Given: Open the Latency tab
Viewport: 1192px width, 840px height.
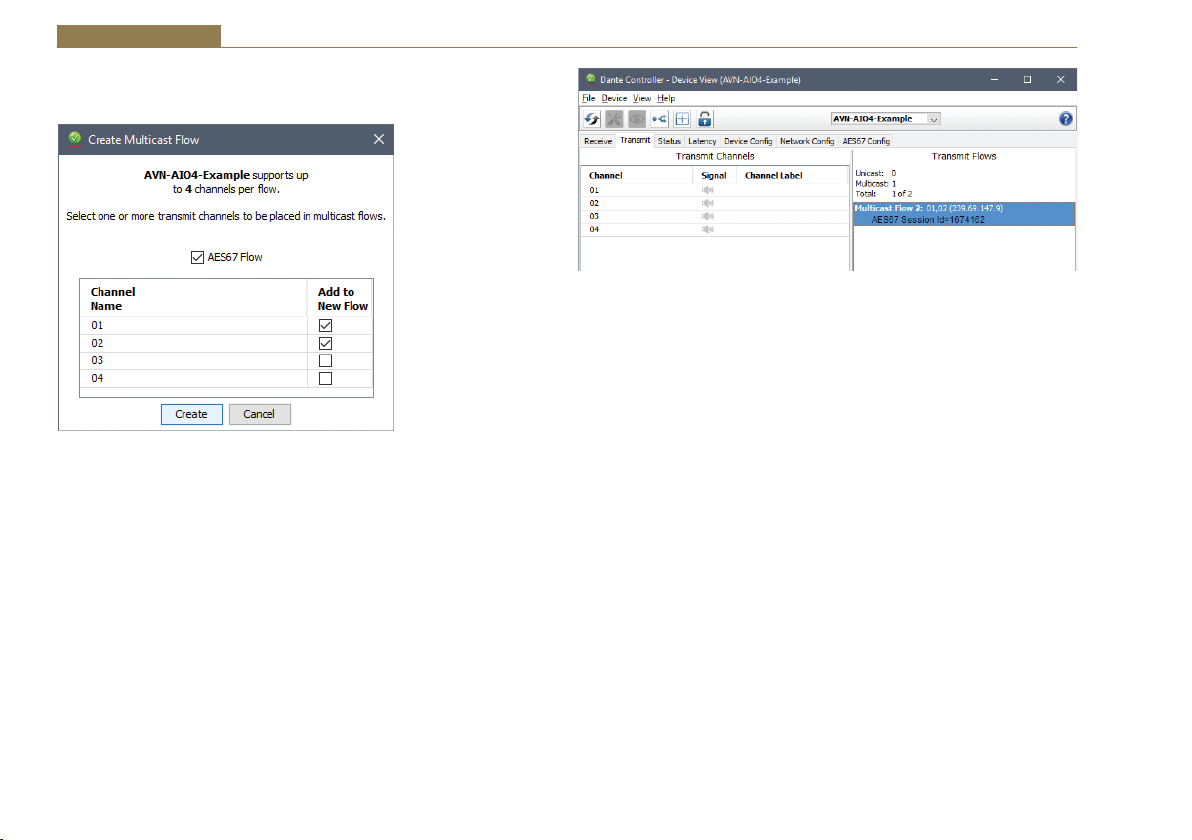Looking at the screenshot, I should pyautogui.click(x=702, y=141).
